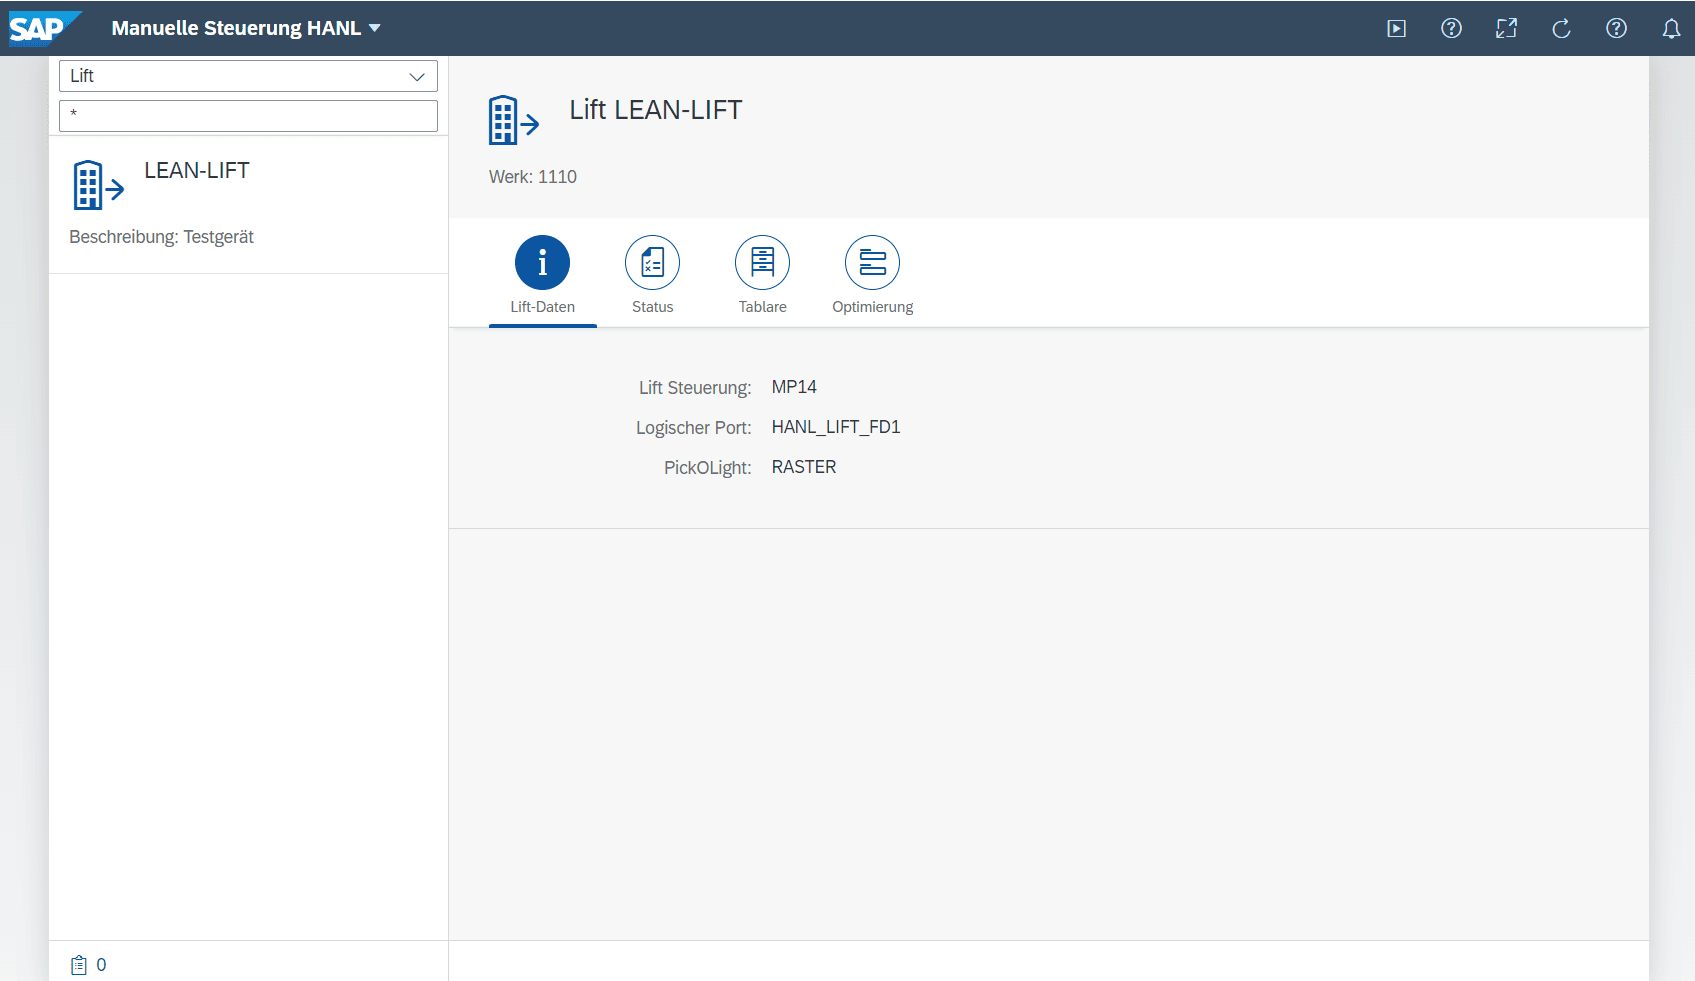
Task: Open the notifications bell
Action: click(1671, 29)
